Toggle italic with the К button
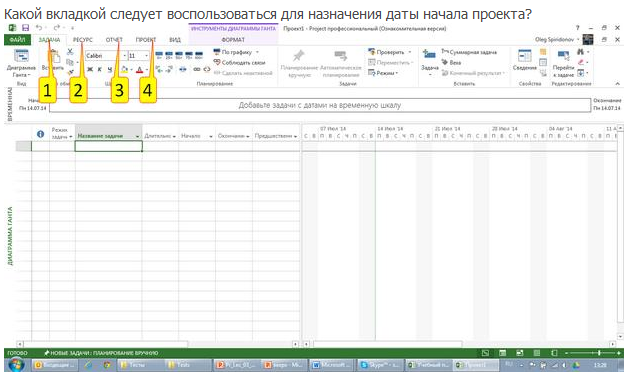 pyautogui.click(x=100, y=69)
